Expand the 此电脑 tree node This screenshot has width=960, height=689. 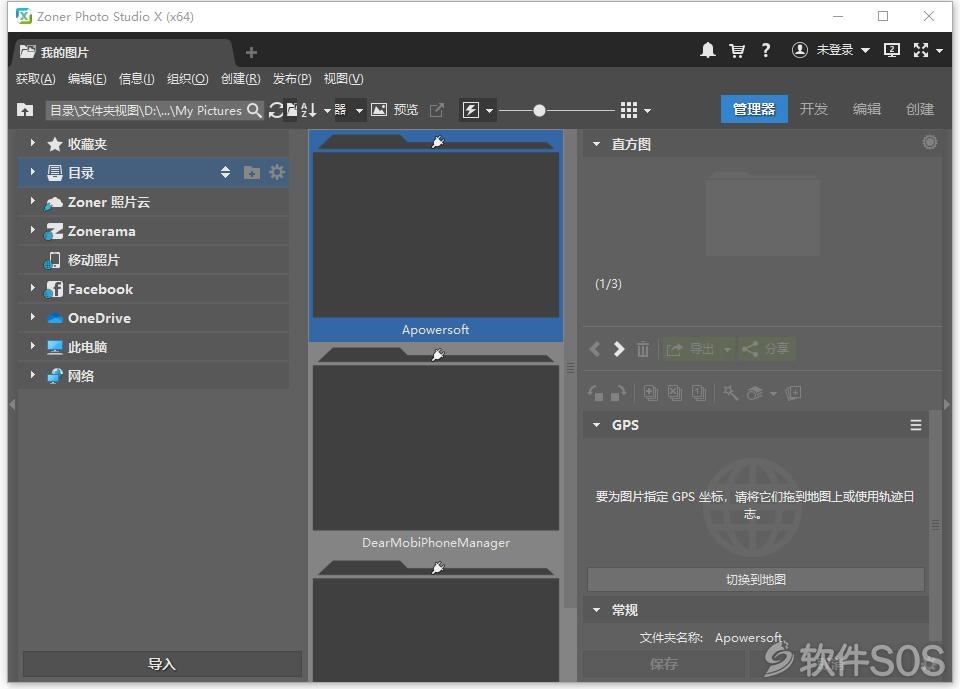pyautogui.click(x=33, y=346)
